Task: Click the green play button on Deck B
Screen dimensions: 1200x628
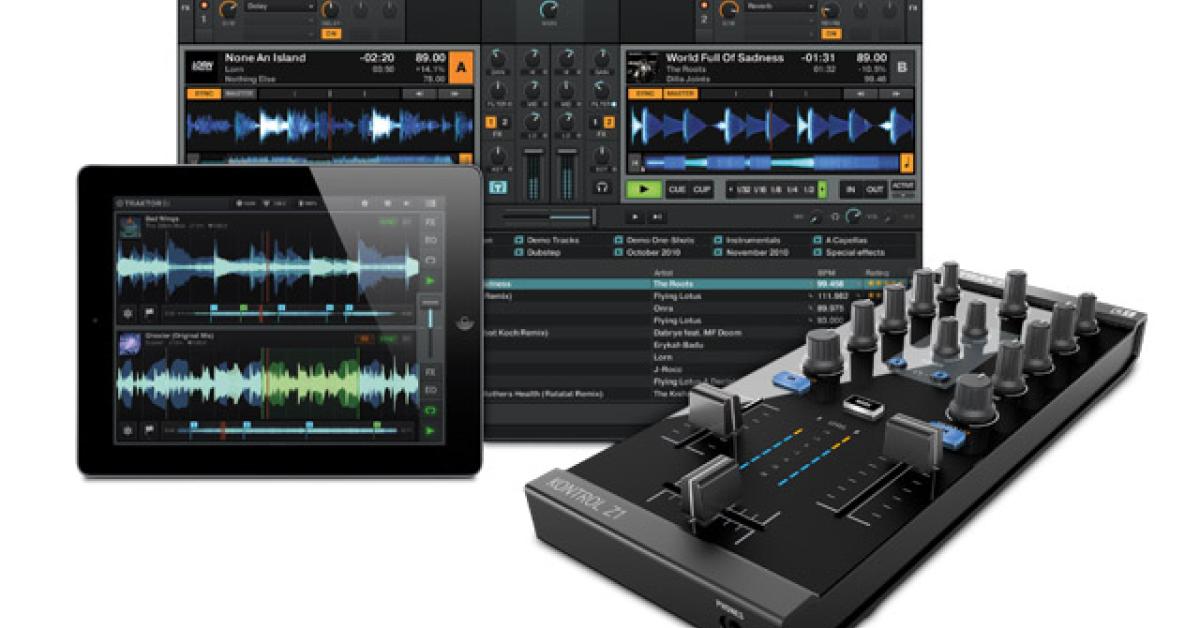Action: click(644, 189)
